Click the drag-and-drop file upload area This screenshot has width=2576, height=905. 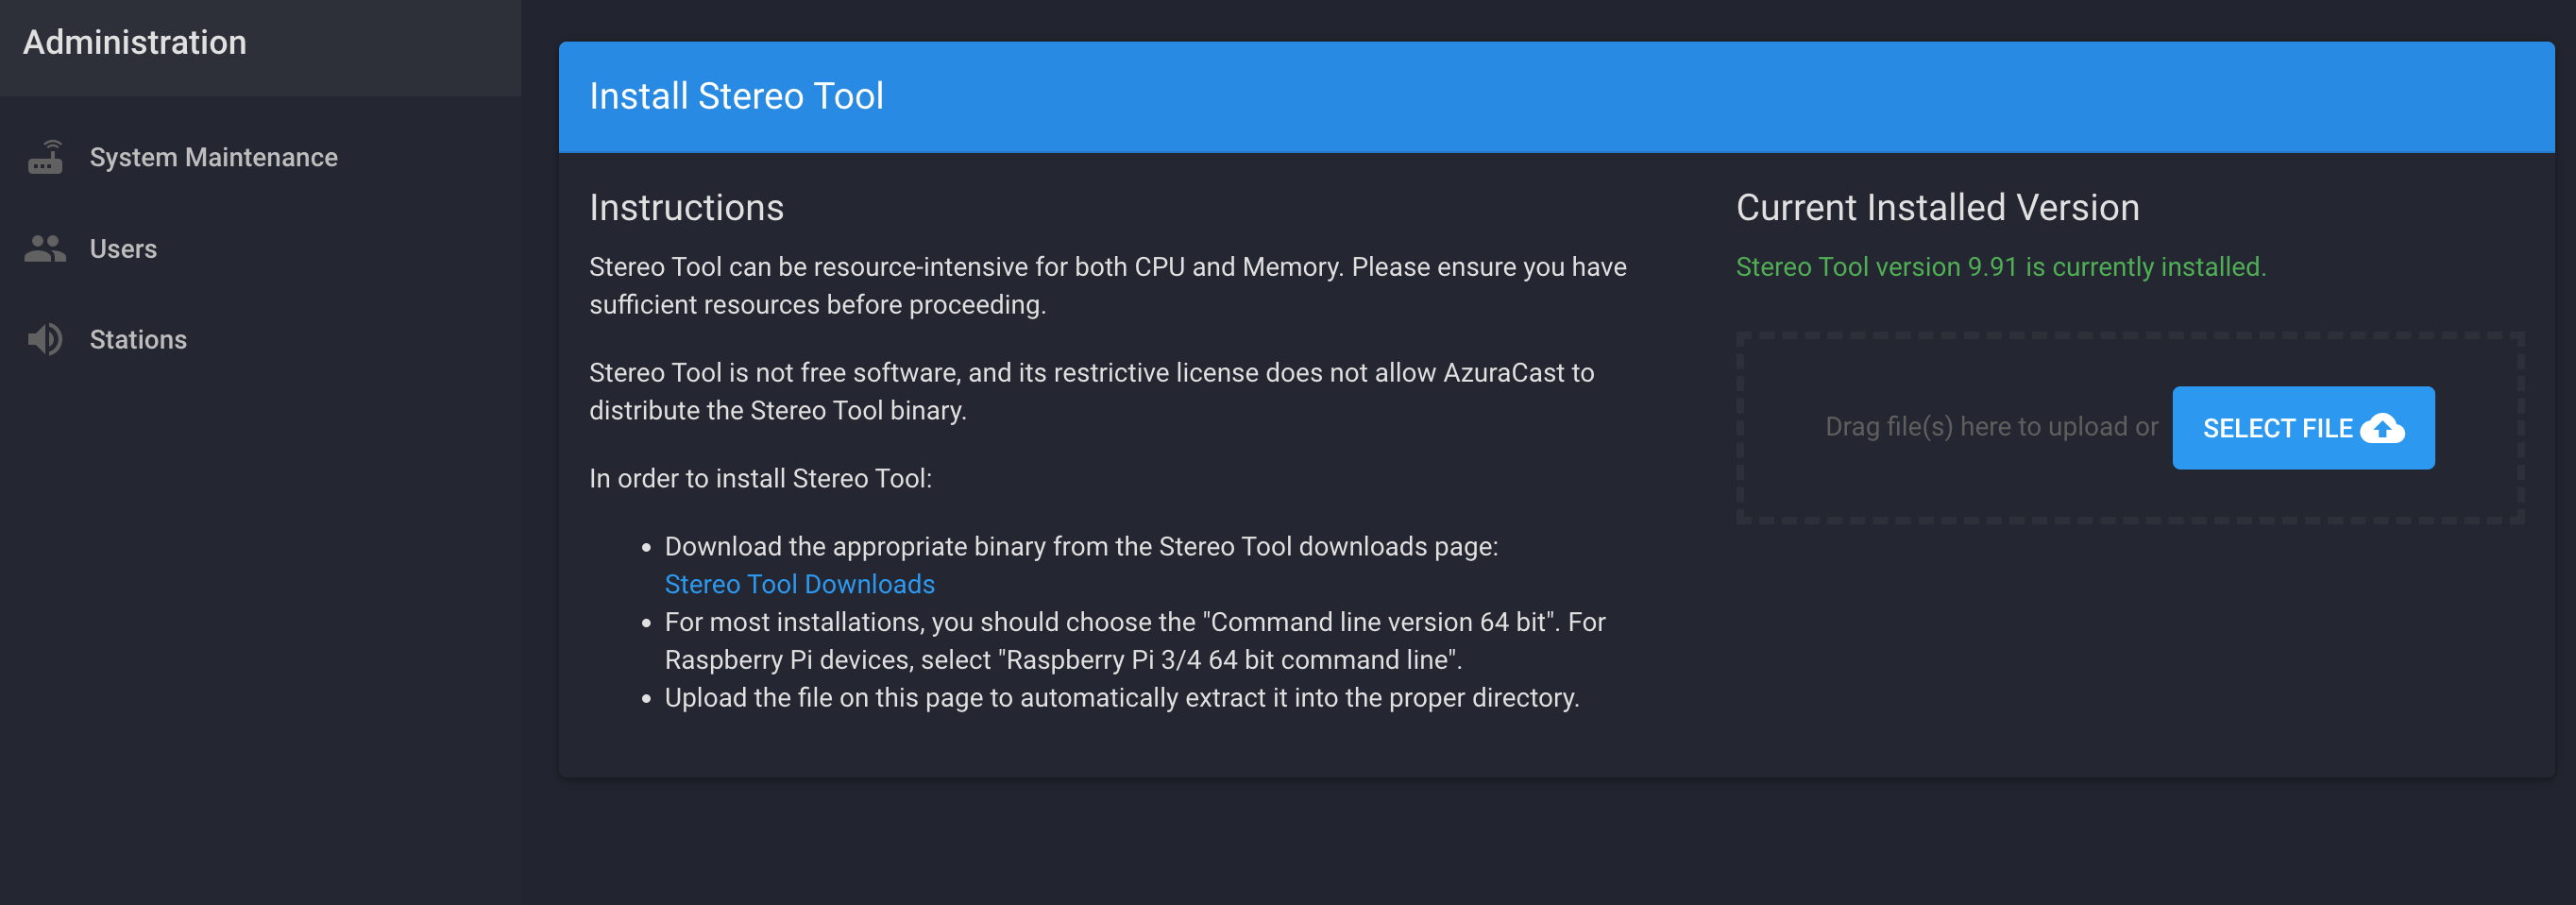click(x=1990, y=426)
